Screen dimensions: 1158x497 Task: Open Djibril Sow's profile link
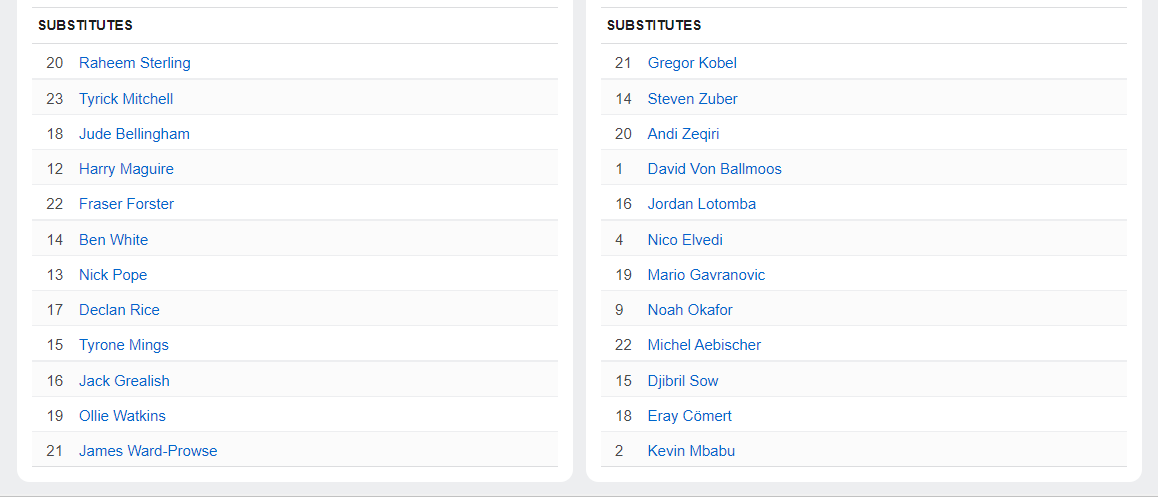[x=683, y=381]
